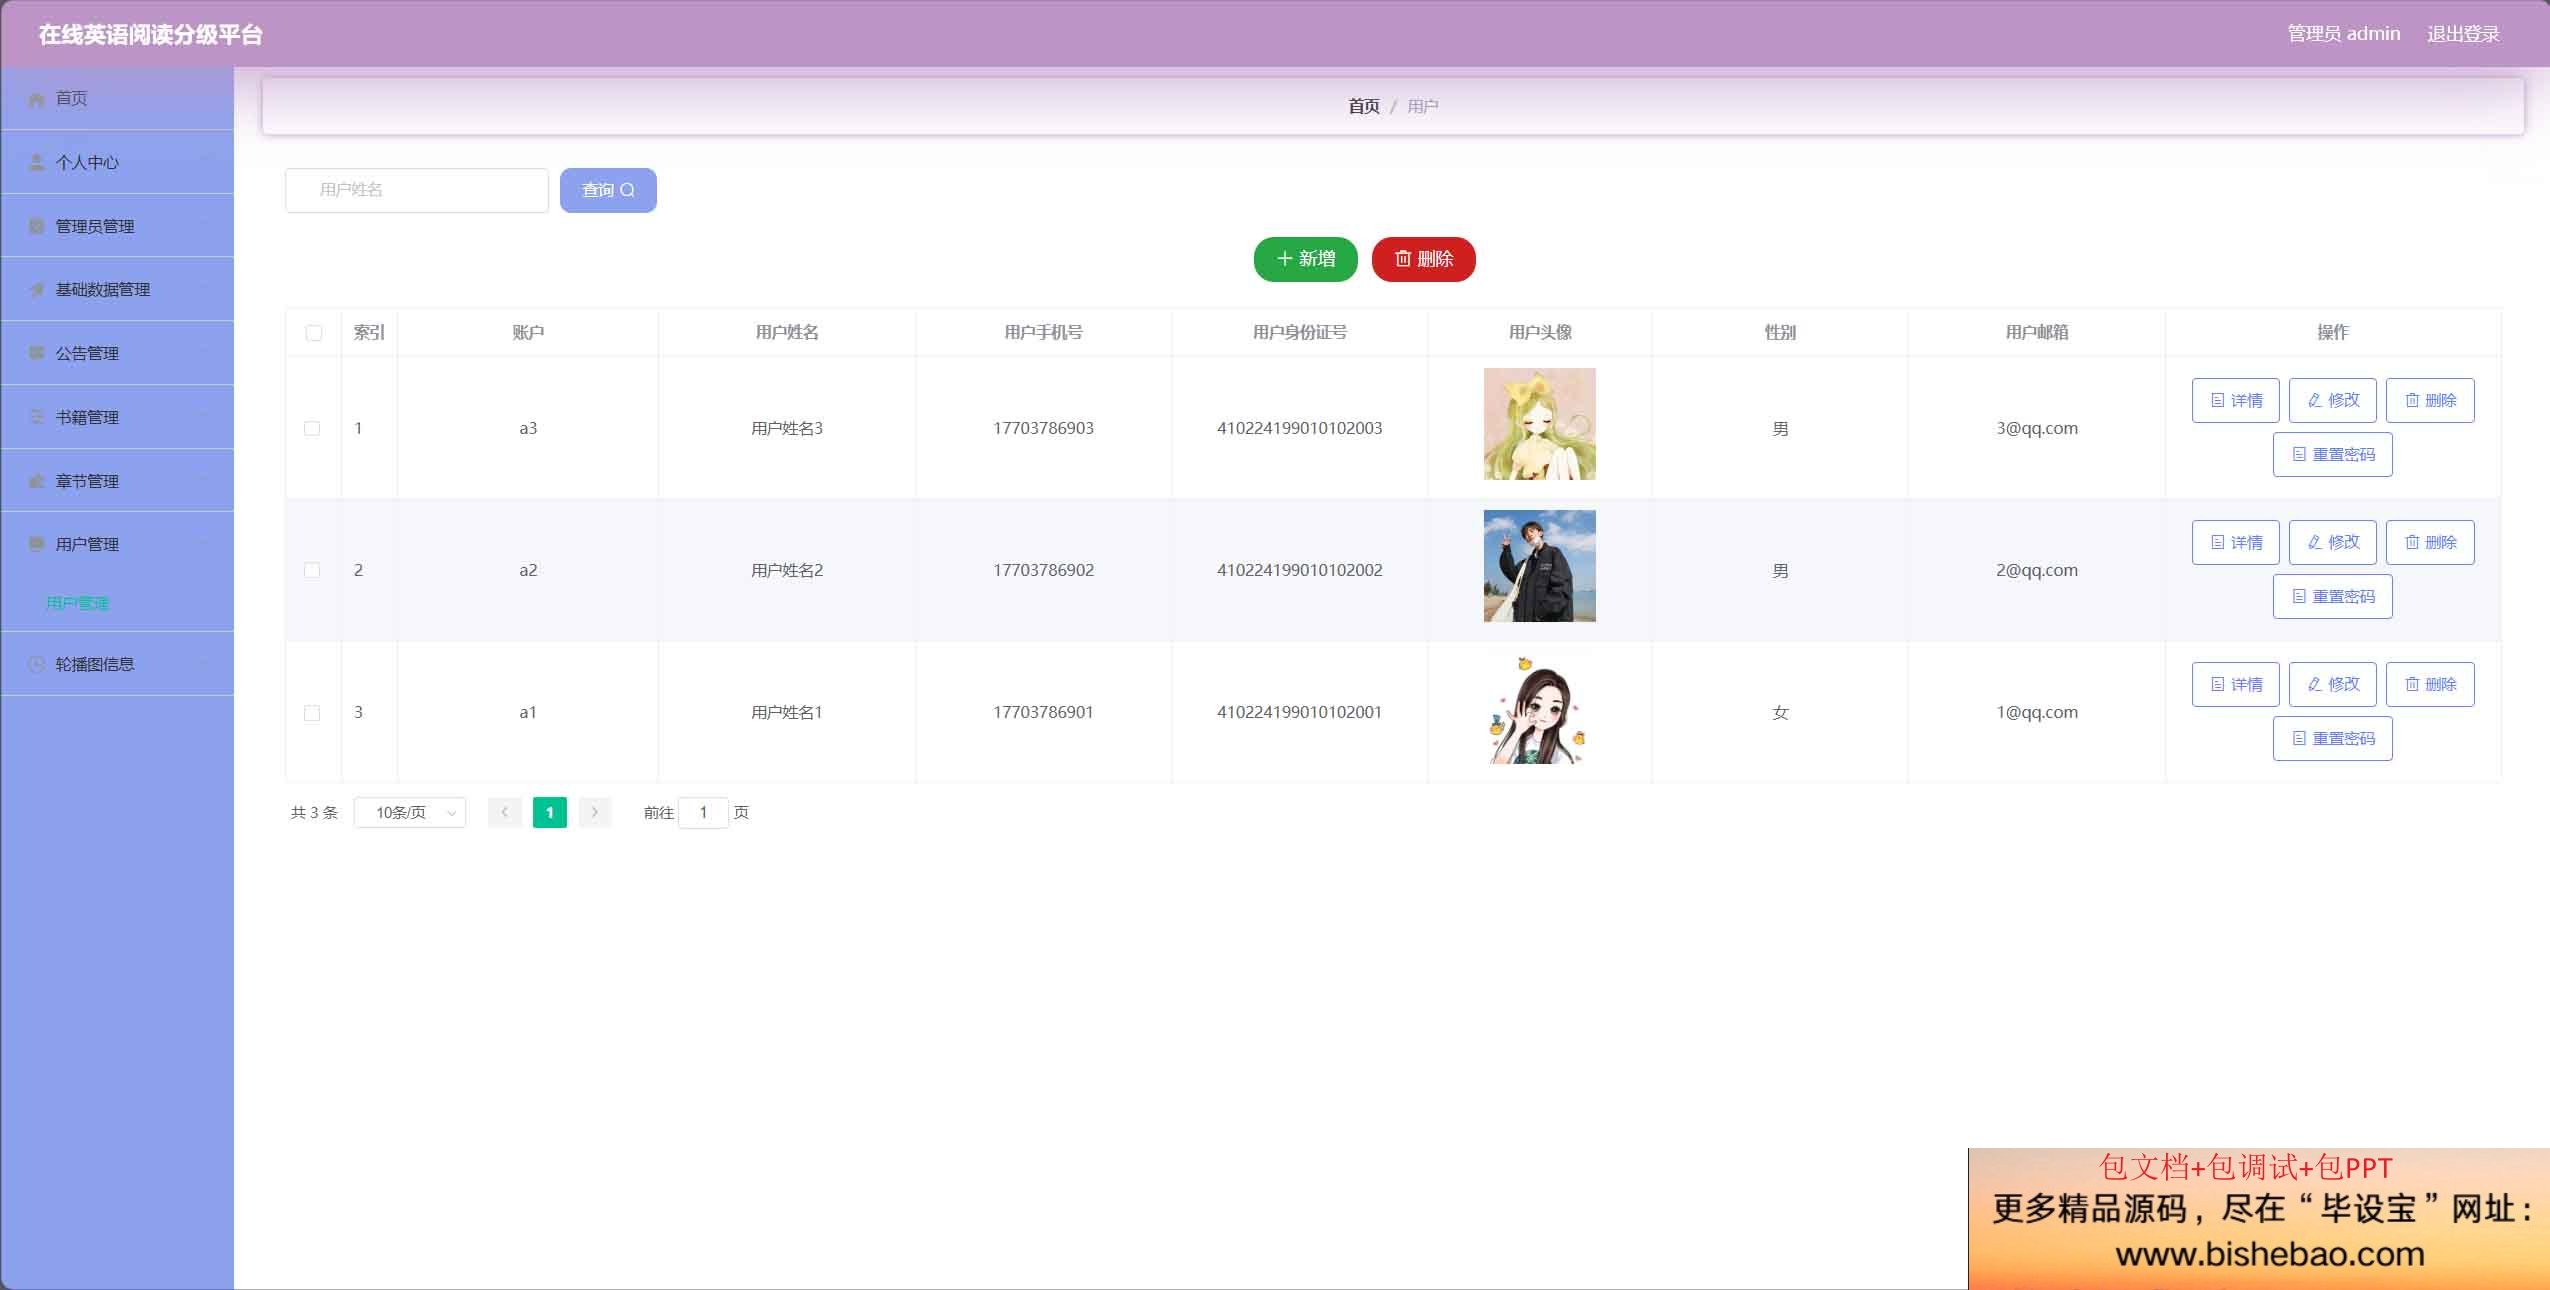Image resolution: width=2550 pixels, height=1290 pixels.
Task: Check the checkbox for user a1
Action: click(312, 713)
